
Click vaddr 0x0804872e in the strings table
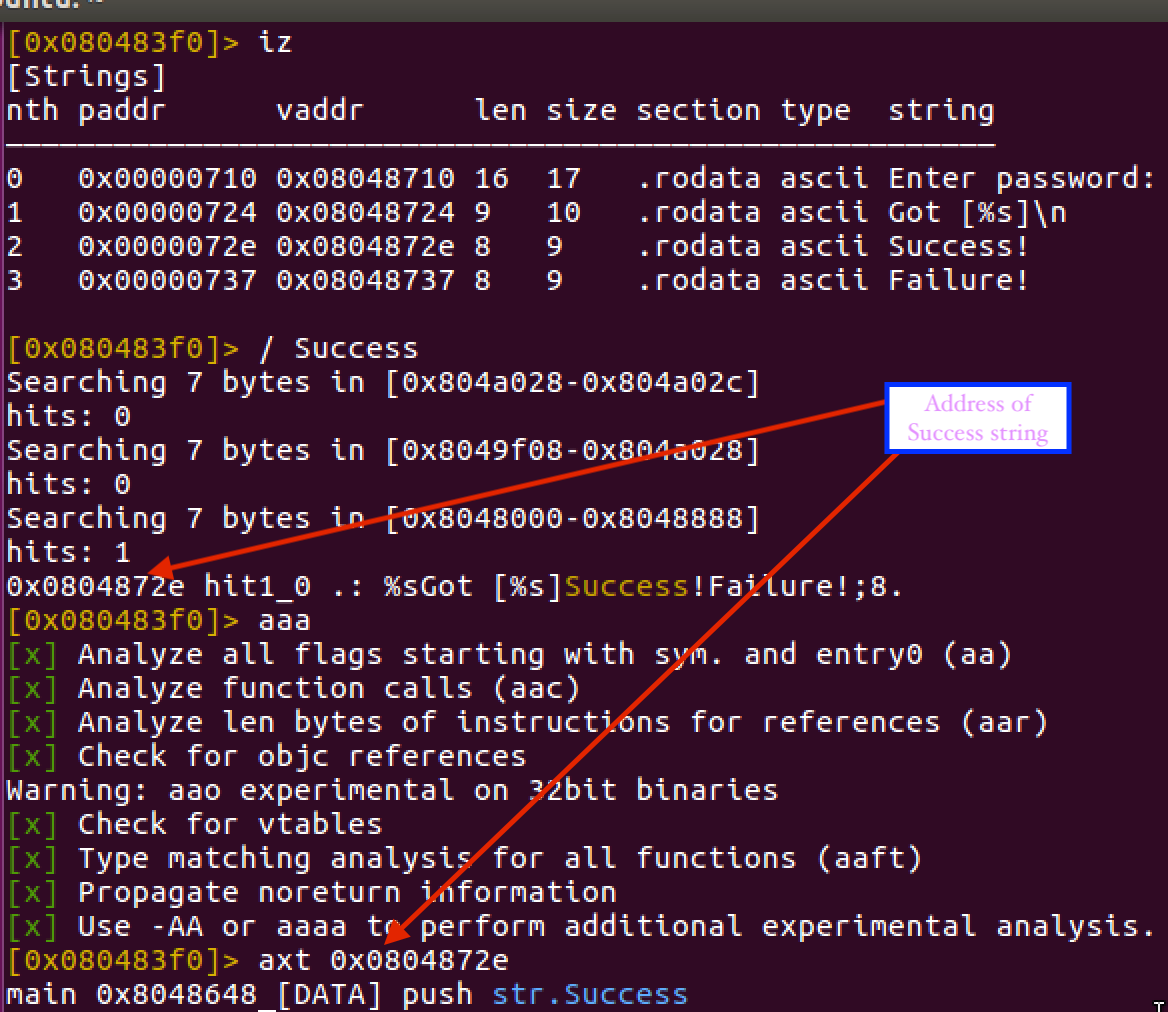pos(365,247)
